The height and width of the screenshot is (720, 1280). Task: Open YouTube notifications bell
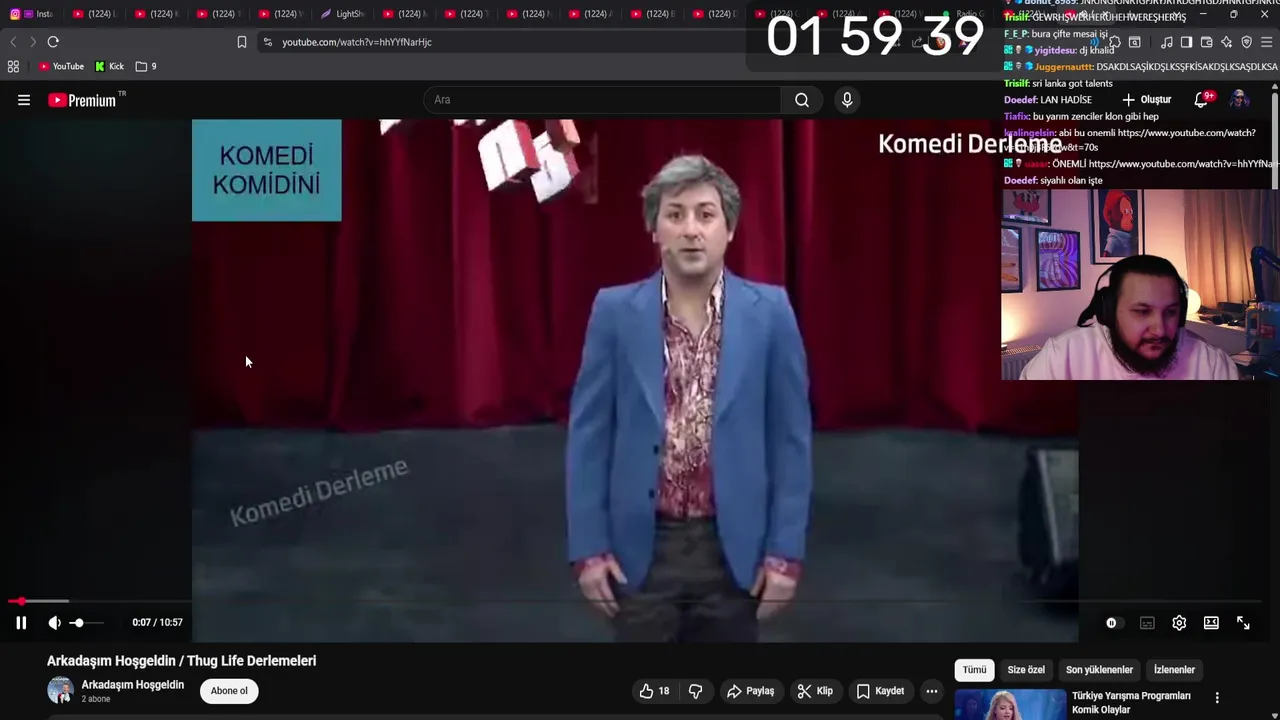1203,100
